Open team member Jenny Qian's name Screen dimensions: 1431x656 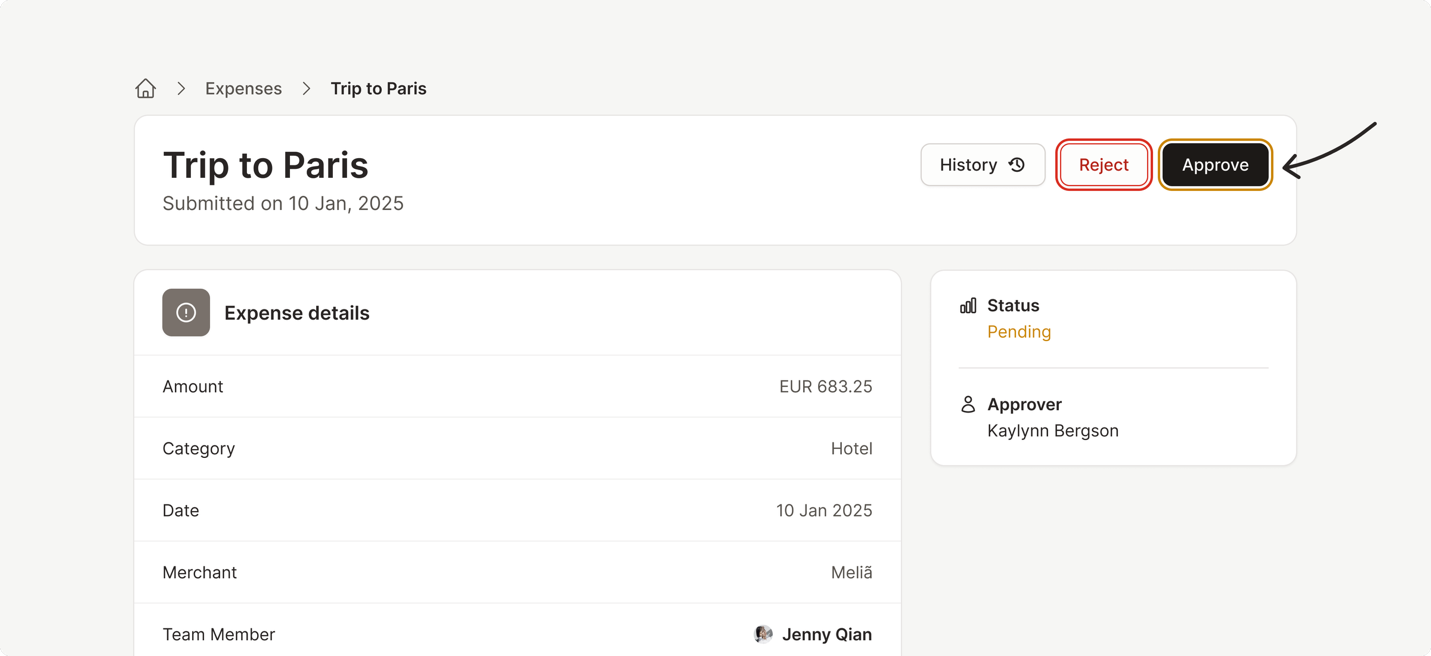[826, 634]
